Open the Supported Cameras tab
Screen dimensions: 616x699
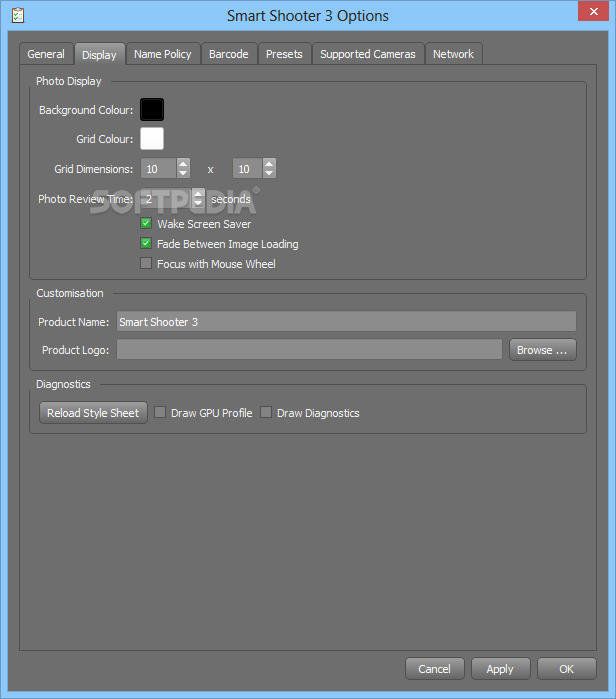pos(368,54)
